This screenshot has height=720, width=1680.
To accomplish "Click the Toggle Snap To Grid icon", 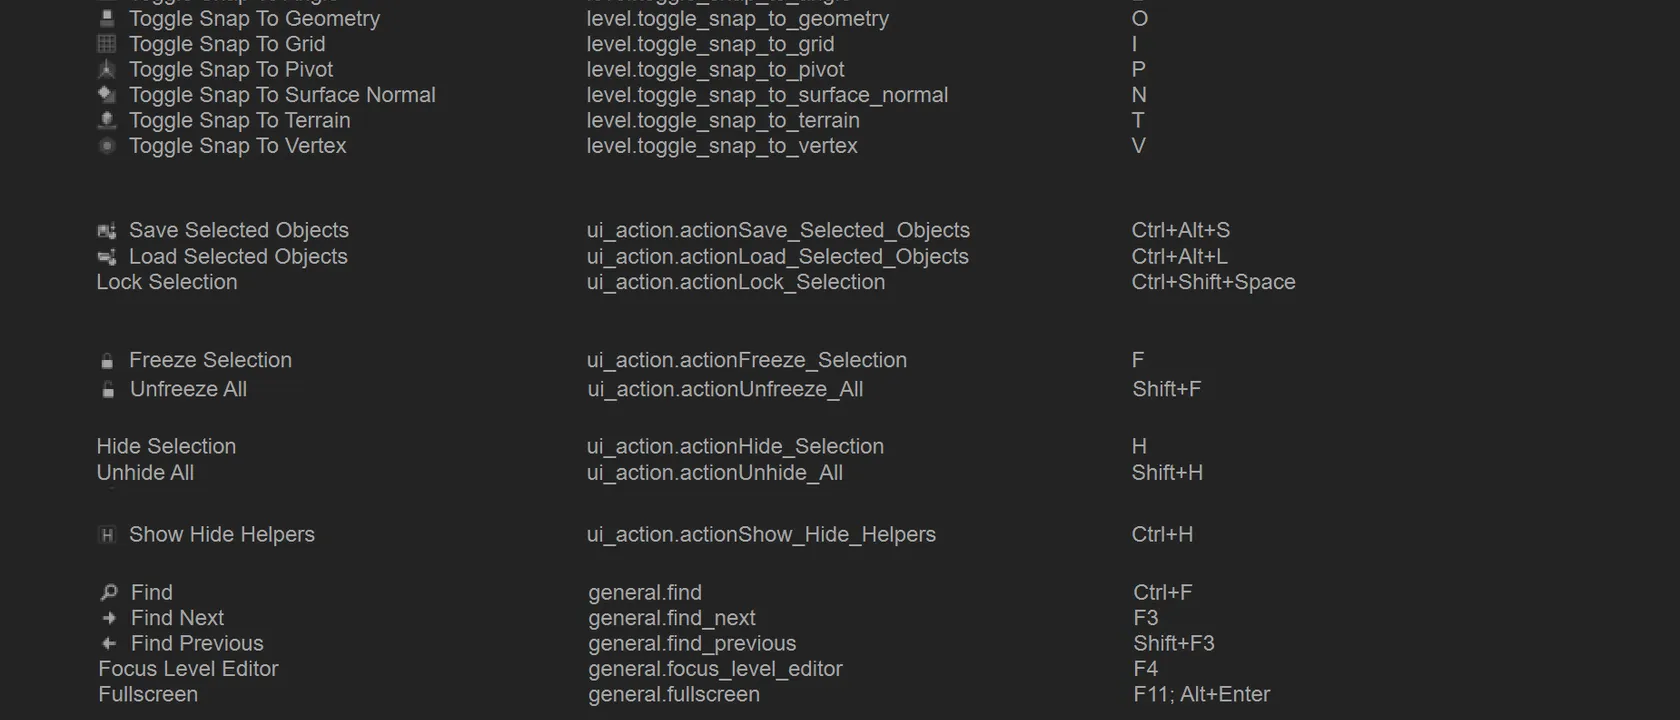I will [x=107, y=44].
